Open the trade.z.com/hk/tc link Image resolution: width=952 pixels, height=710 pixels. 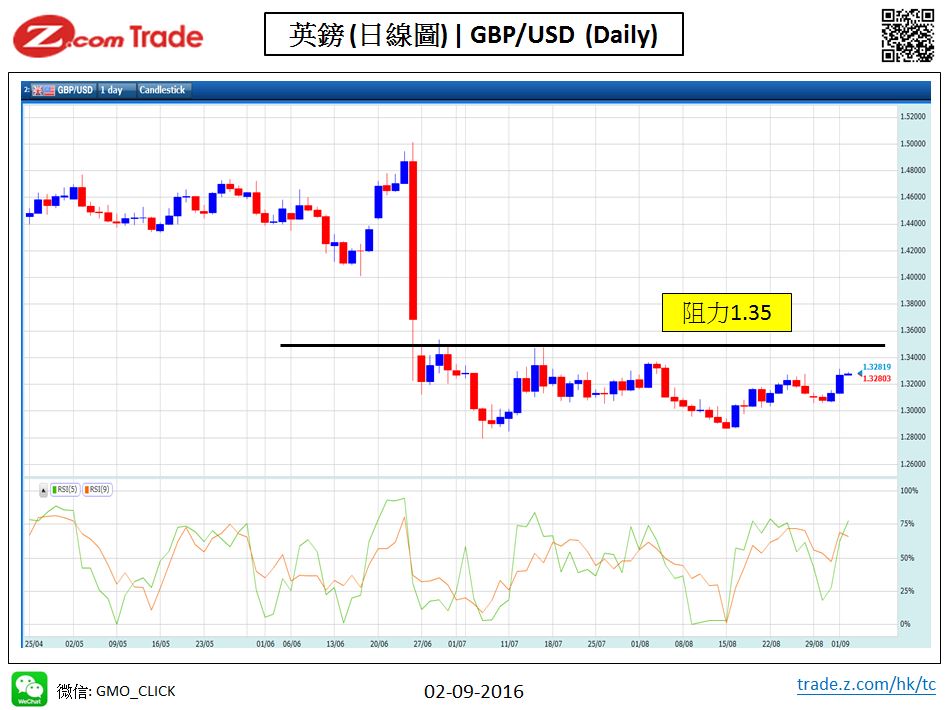pyautogui.click(x=866, y=684)
